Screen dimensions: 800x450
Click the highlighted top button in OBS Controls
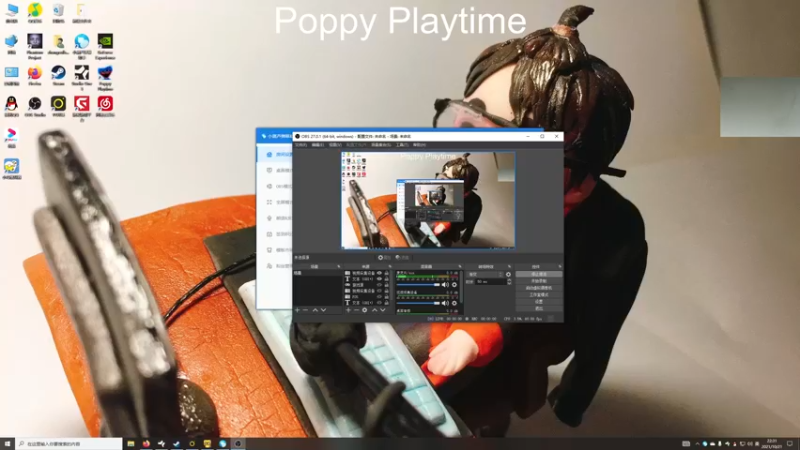(539, 274)
